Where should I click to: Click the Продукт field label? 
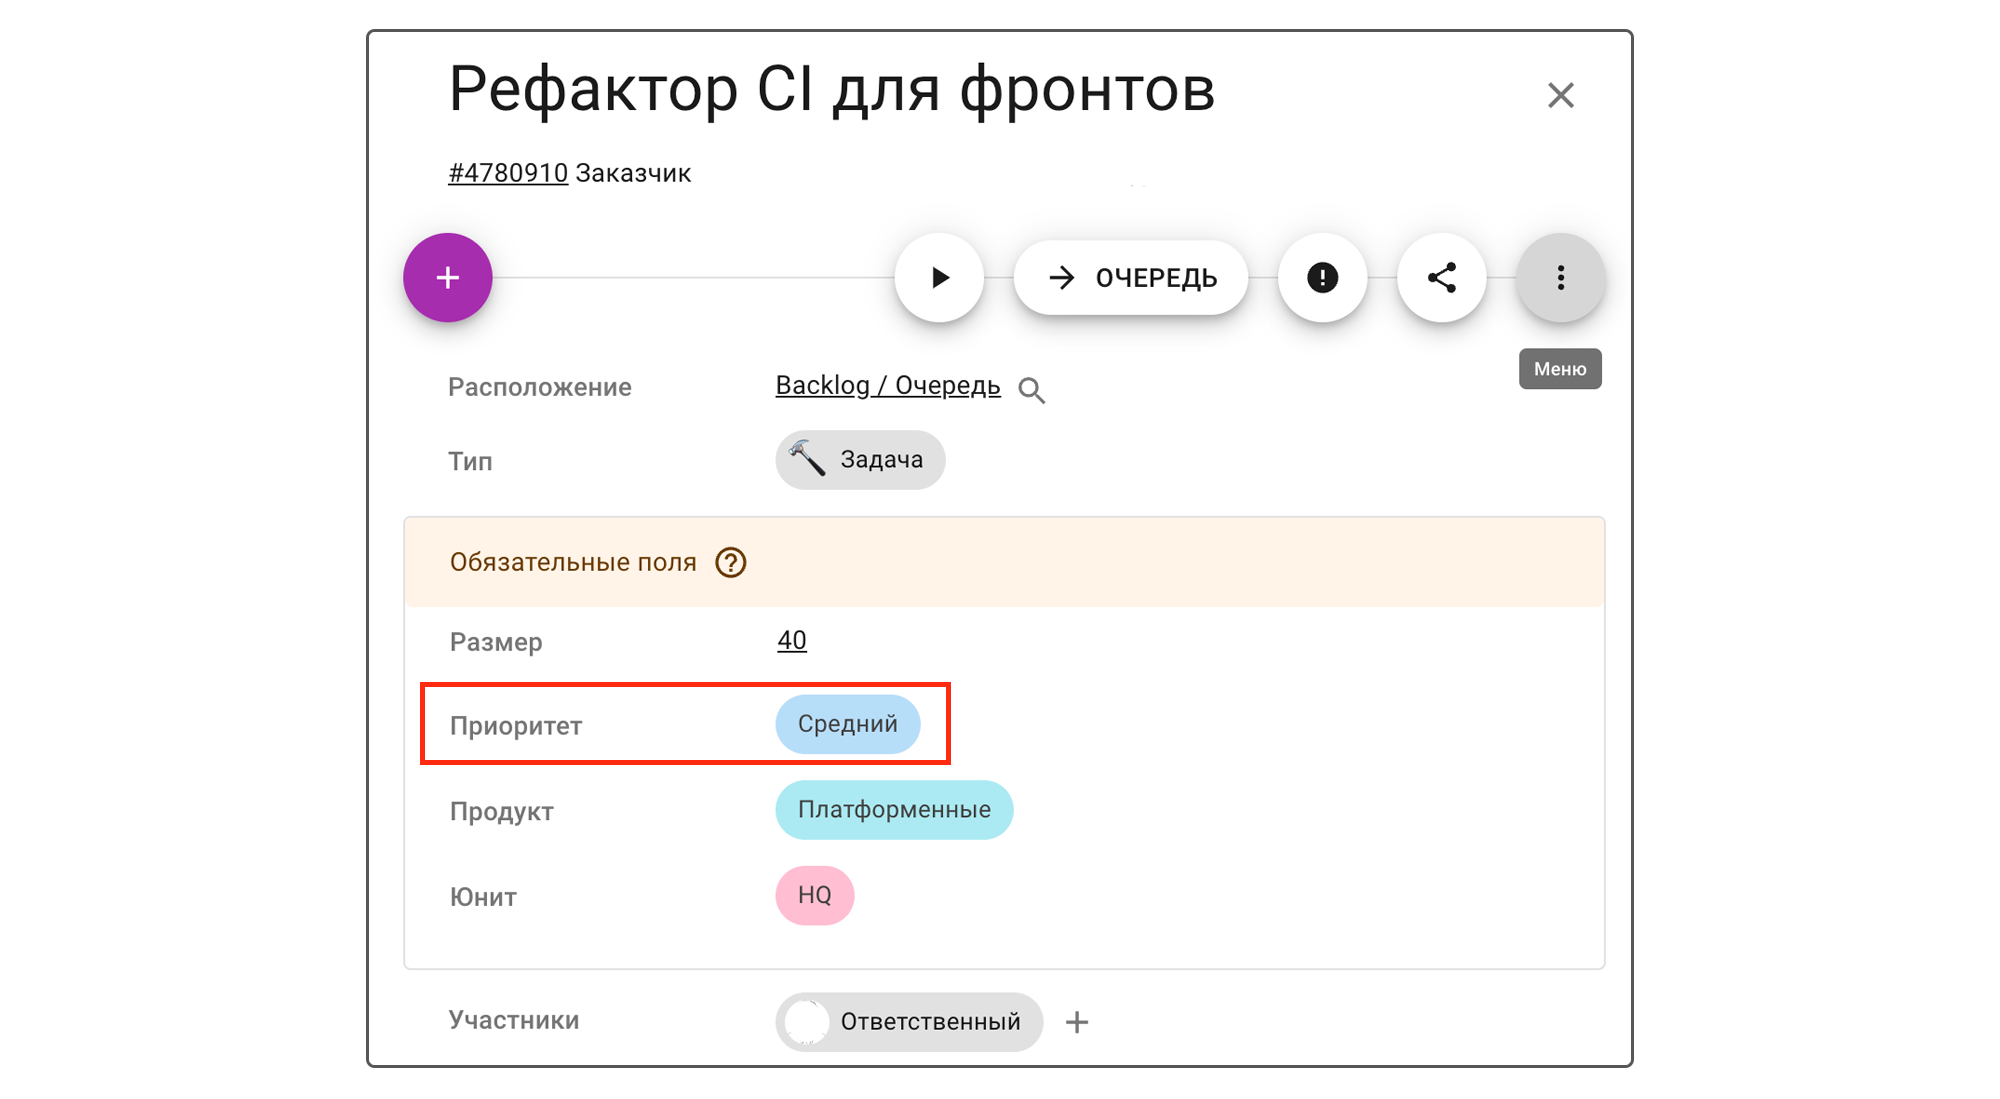point(502,811)
